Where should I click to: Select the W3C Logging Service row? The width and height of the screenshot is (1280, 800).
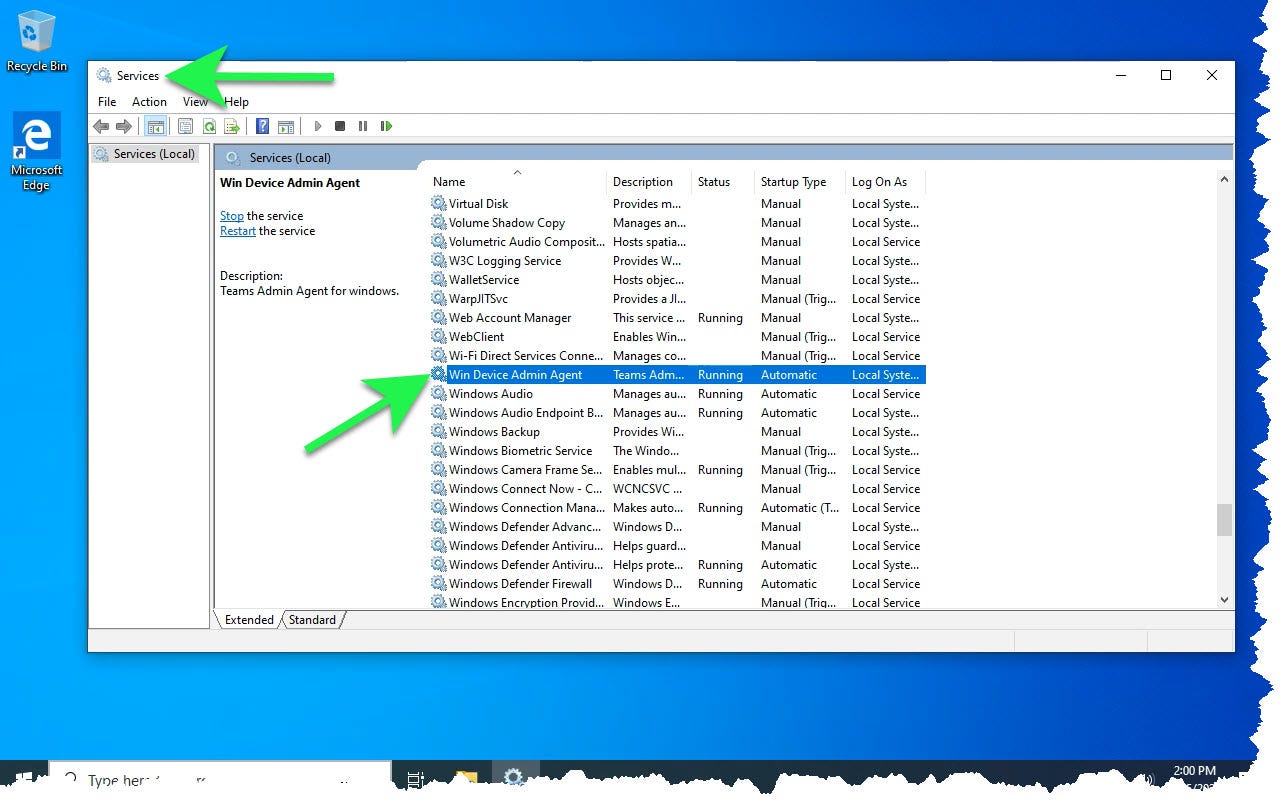point(677,260)
